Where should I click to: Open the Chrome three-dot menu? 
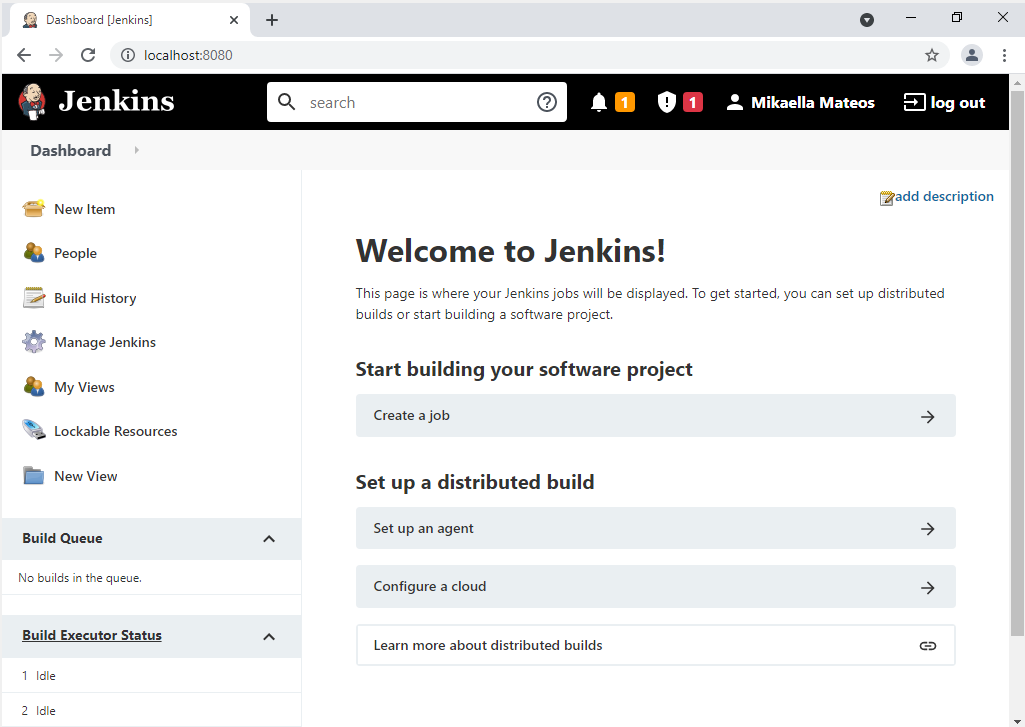(1004, 55)
